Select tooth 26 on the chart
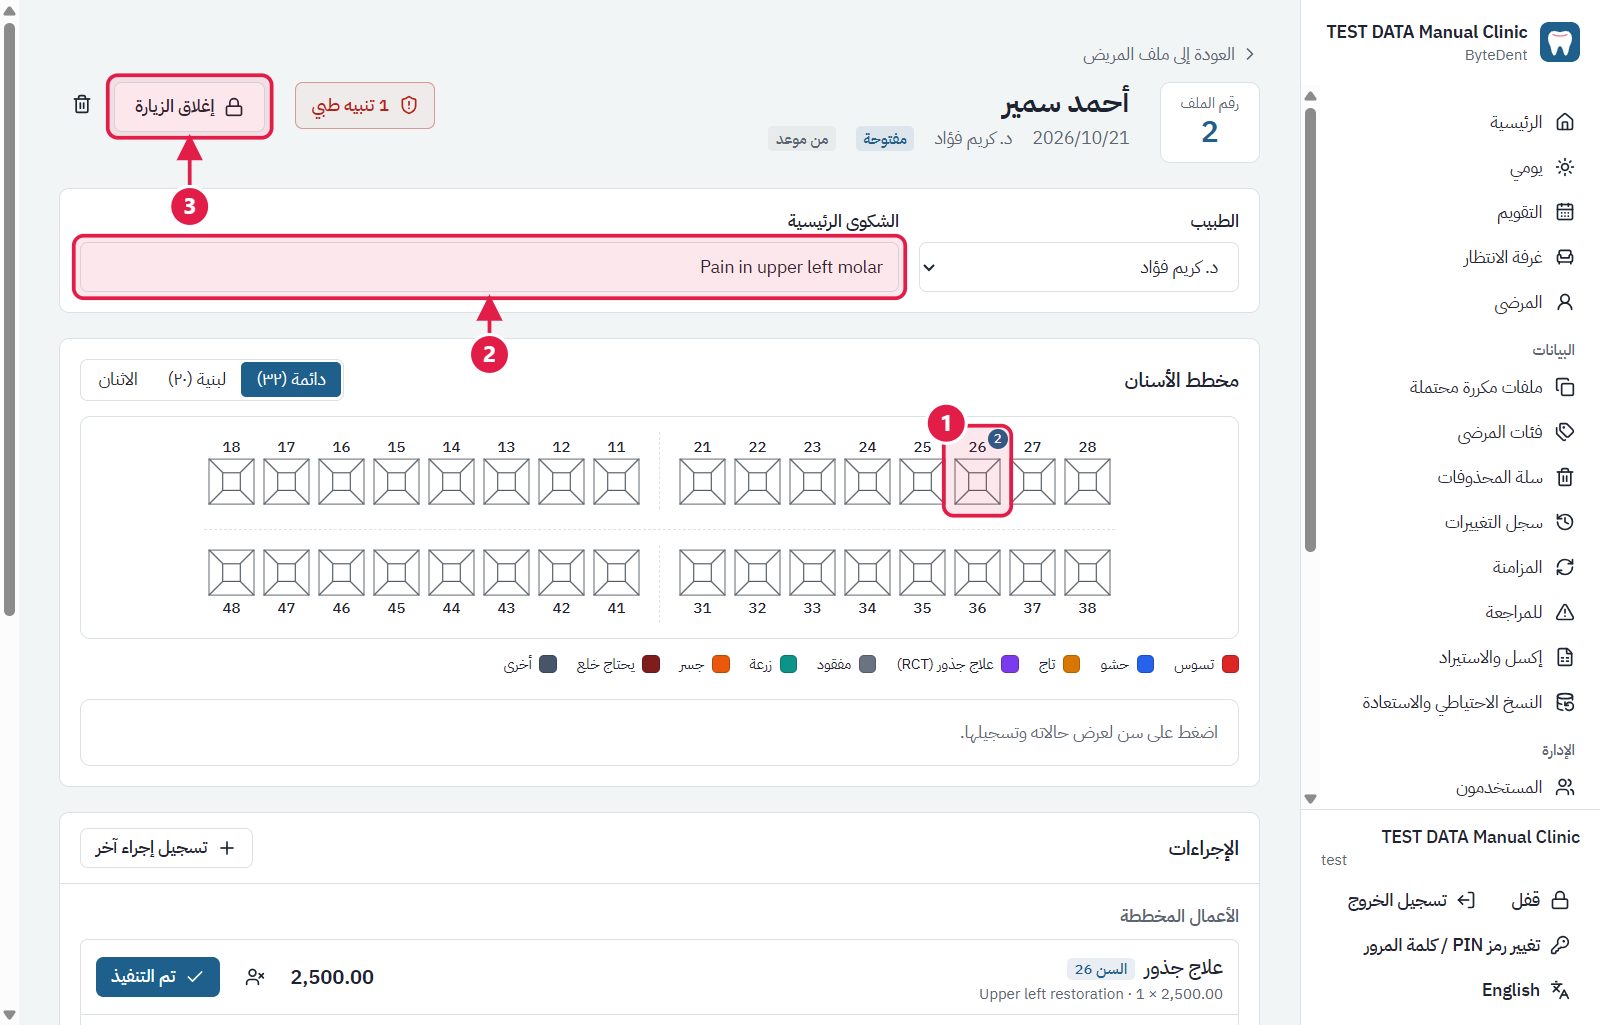Image resolution: width=1600 pixels, height=1025 pixels. pos(977,482)
